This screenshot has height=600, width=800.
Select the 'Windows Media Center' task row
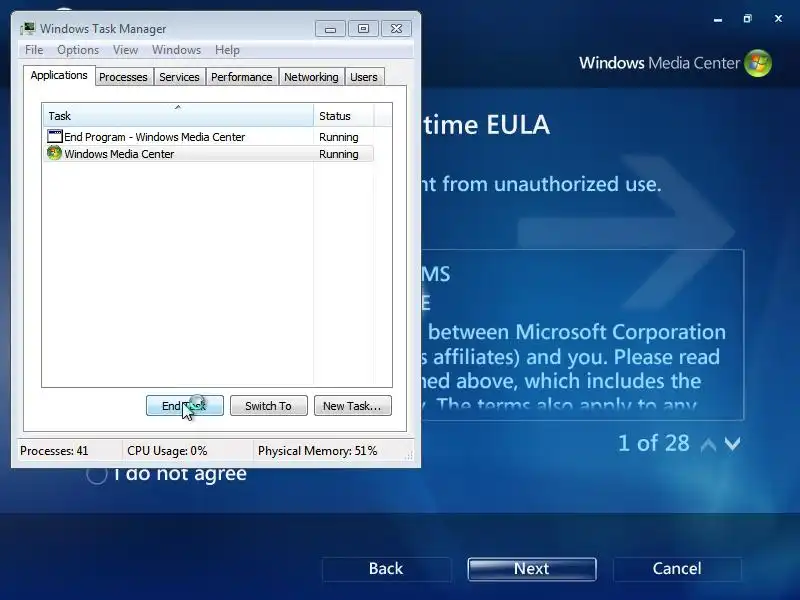[x=208, y=154]
